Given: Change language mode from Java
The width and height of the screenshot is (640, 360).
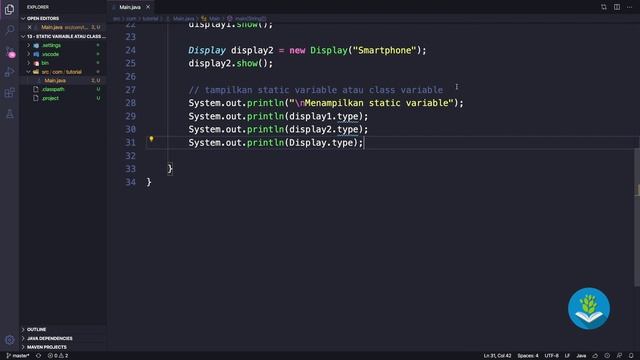Looking at the screenshot, I should (581, 356).
